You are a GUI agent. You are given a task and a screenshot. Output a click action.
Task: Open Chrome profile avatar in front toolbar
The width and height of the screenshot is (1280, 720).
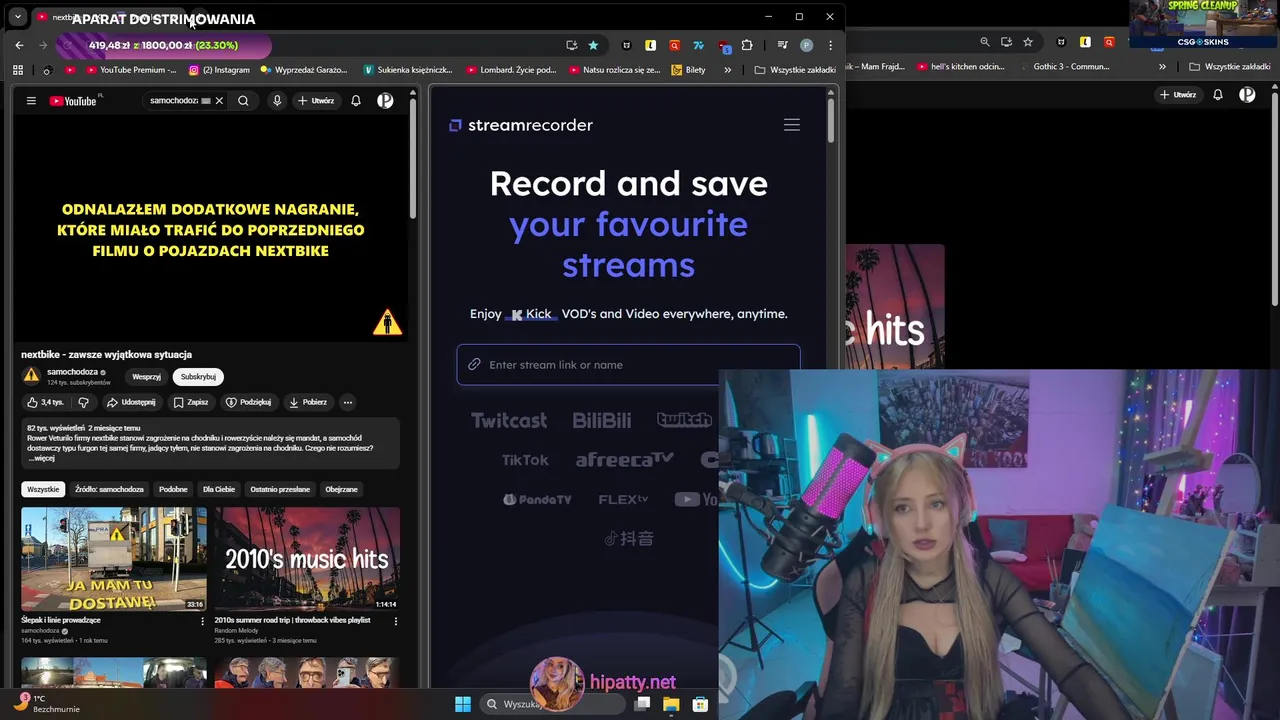(x=806, y=45)
